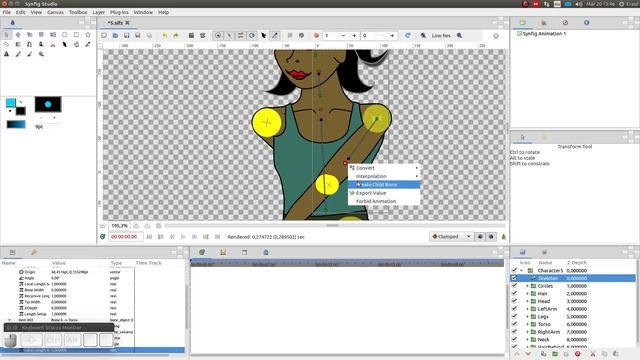Screen dimensions: 640x360
Task: Select the Circle tool in the toolbox
Action: (64, 35)
